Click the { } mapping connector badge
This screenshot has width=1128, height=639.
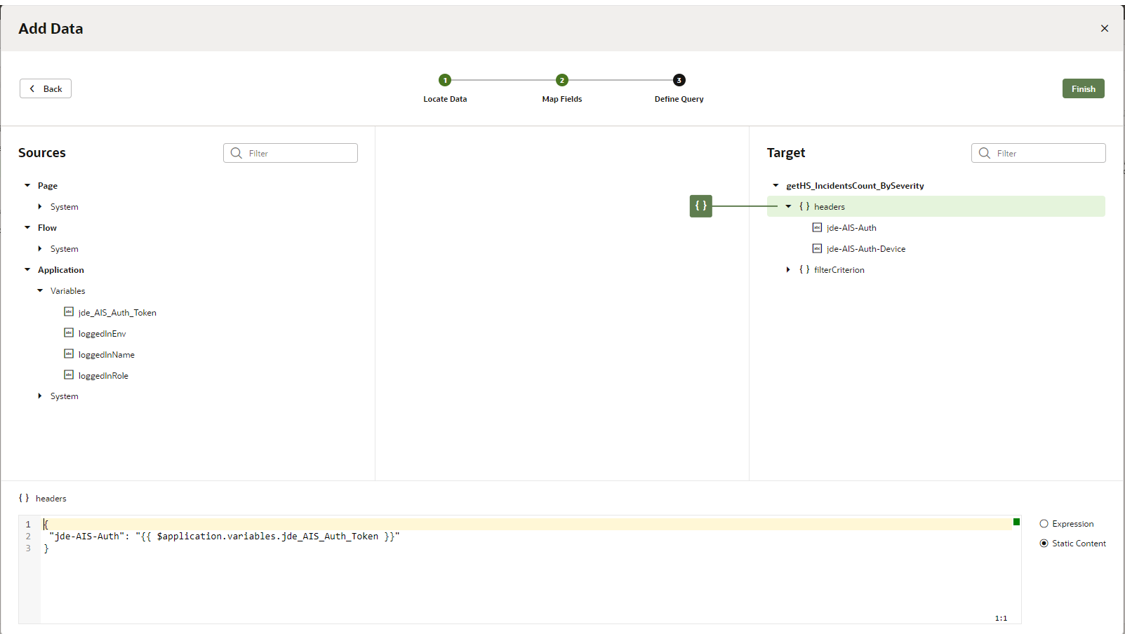pyautogui.click(x=701, y=206)
